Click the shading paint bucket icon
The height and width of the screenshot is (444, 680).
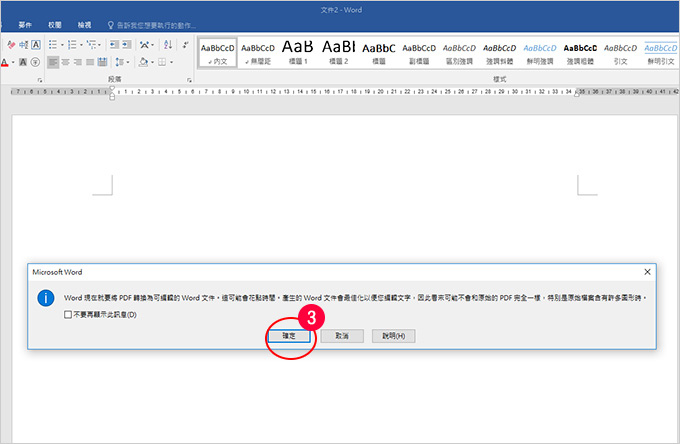pyautogui.click(x=144, y=62)
